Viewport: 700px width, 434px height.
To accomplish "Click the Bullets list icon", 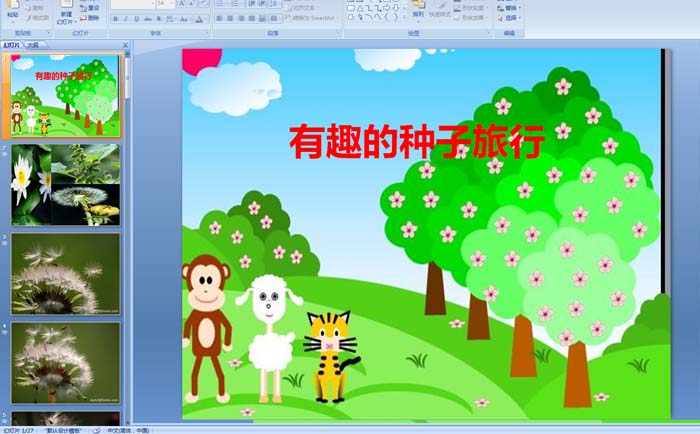I will [221, 4].
